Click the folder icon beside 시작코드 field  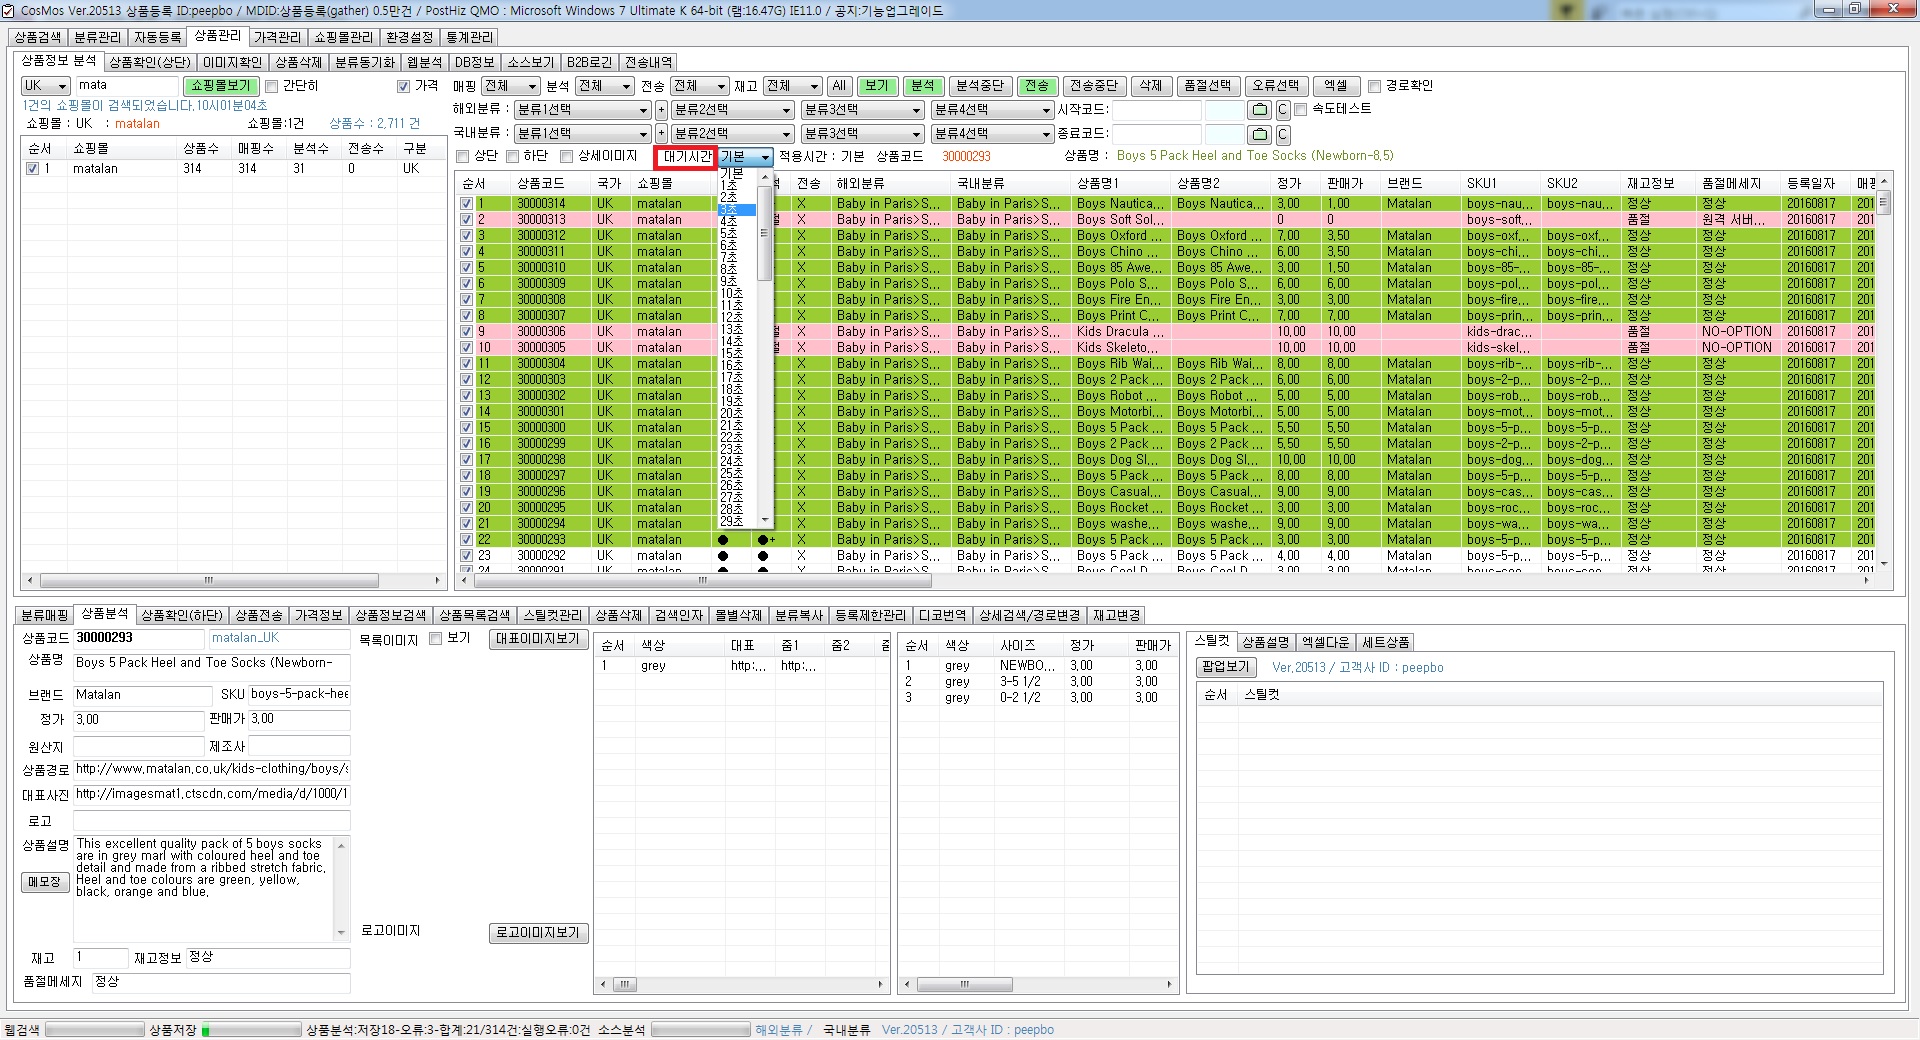click(1260, 110)
